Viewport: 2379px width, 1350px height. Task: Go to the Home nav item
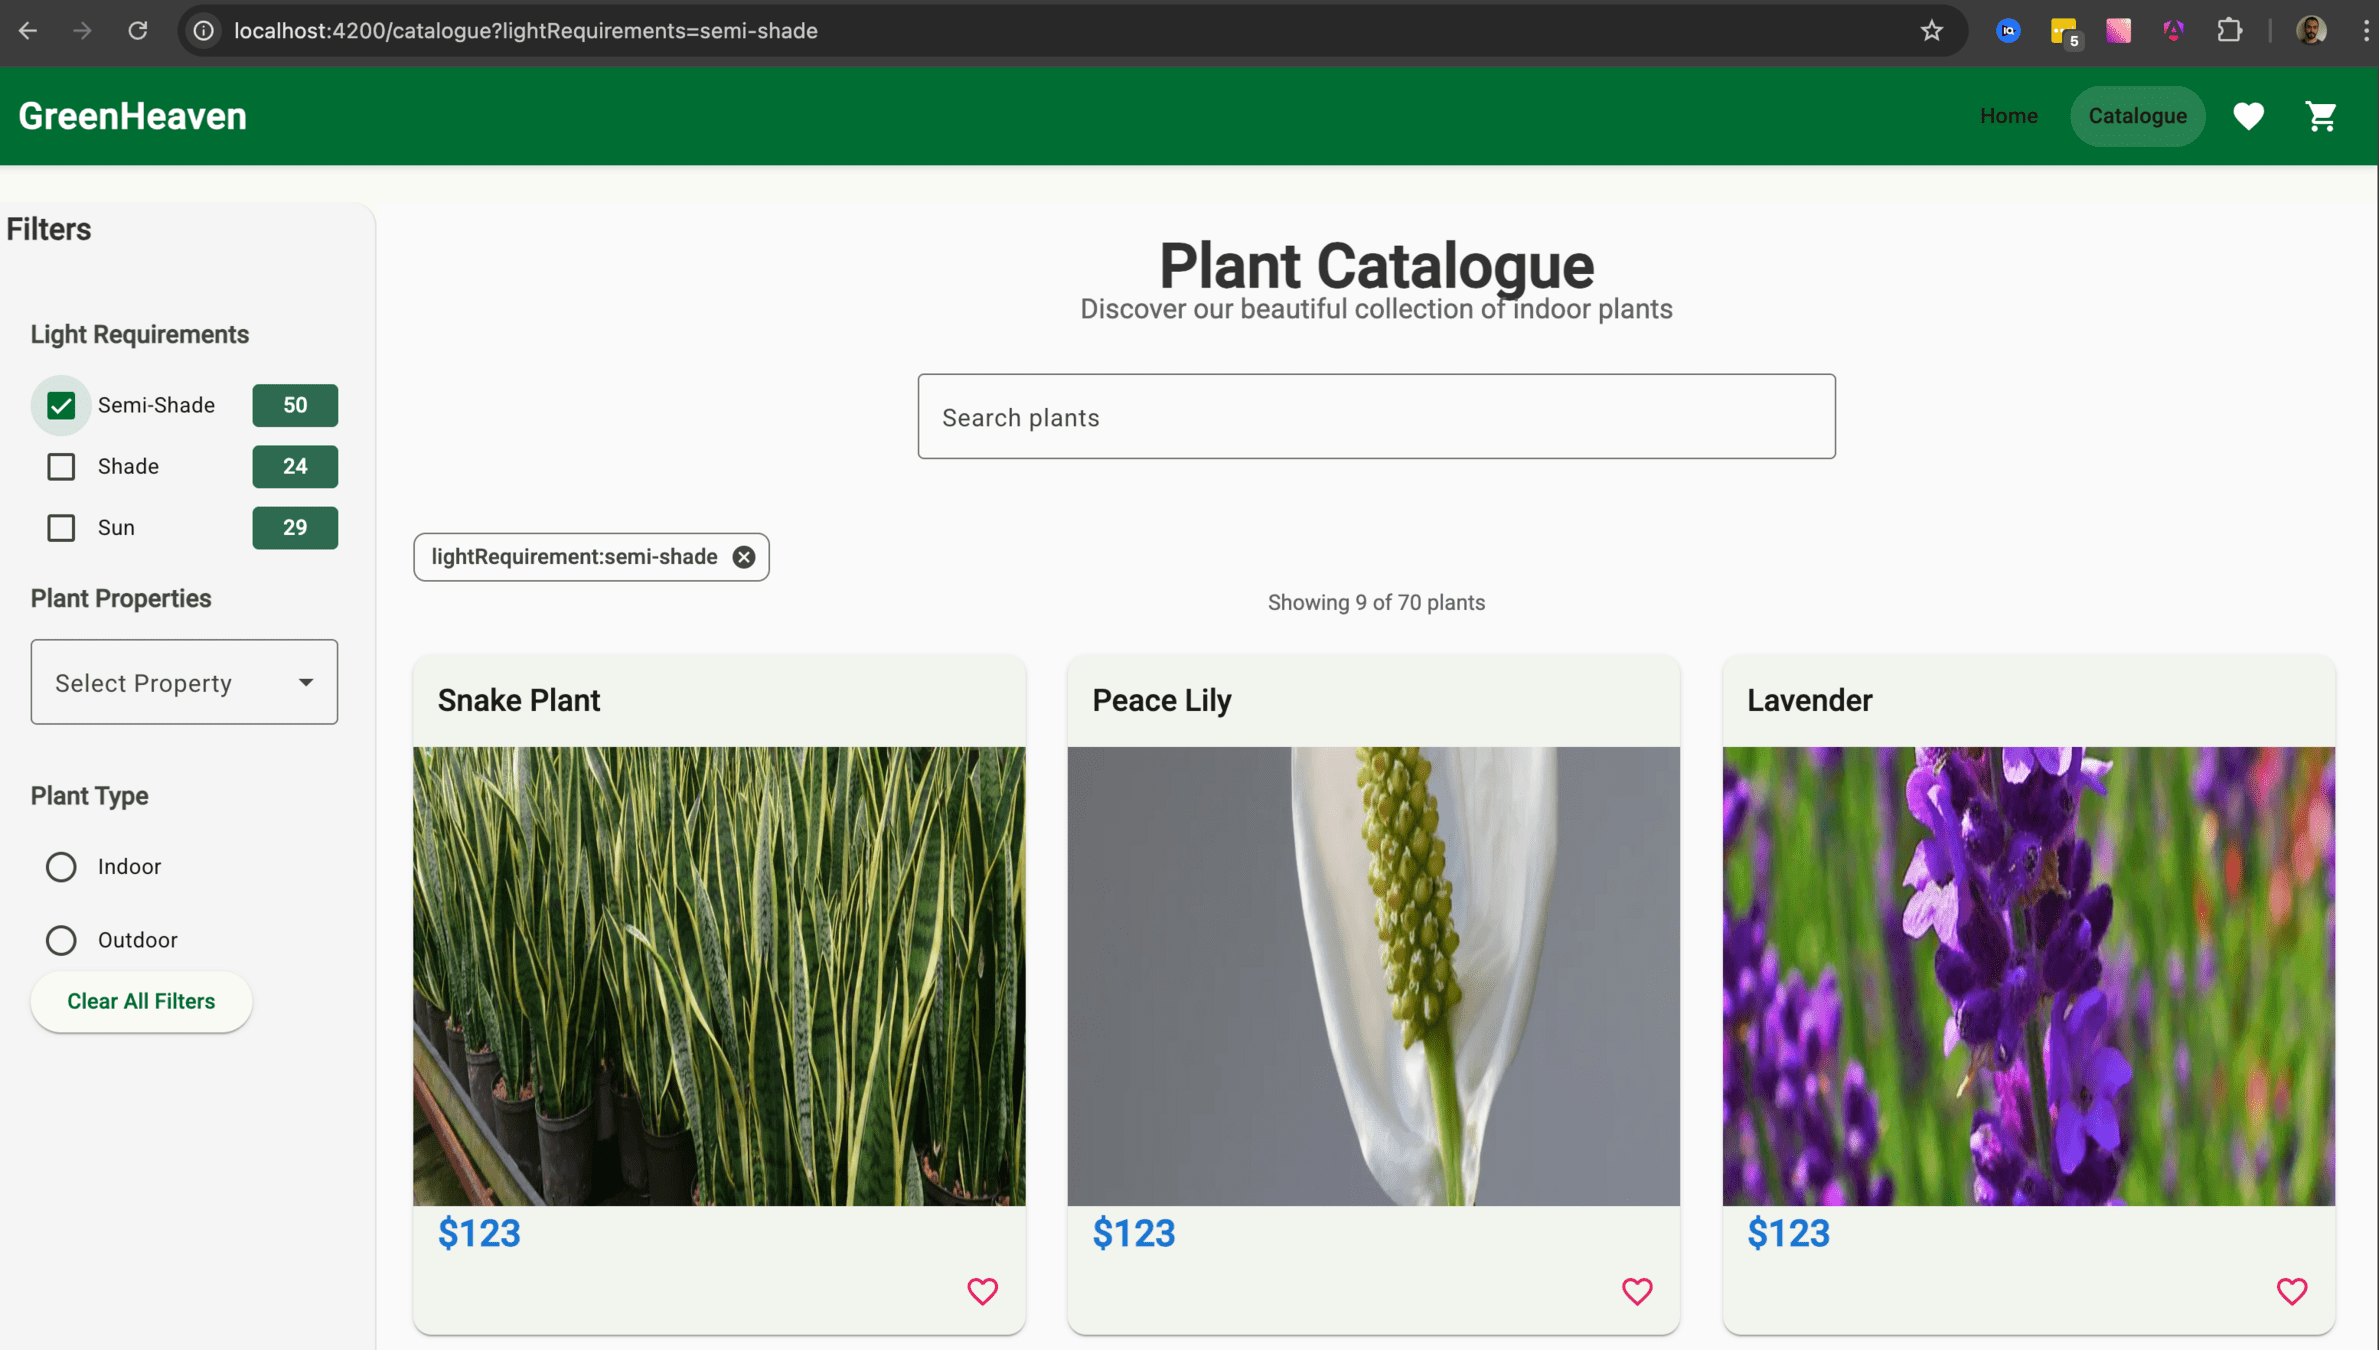(x=2008, y=116)
